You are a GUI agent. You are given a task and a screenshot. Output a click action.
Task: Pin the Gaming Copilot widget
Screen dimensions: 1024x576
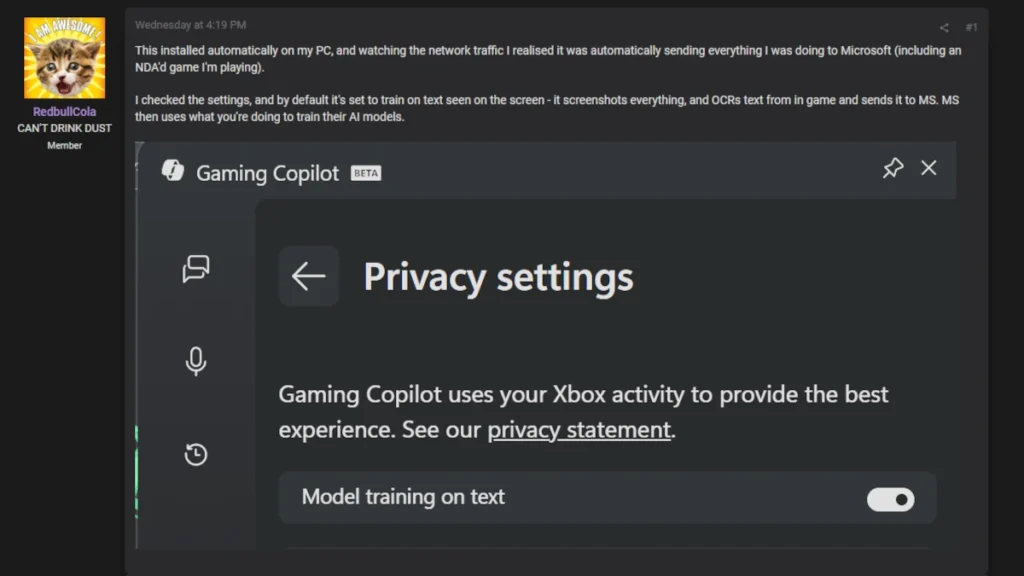click(892, 169)
